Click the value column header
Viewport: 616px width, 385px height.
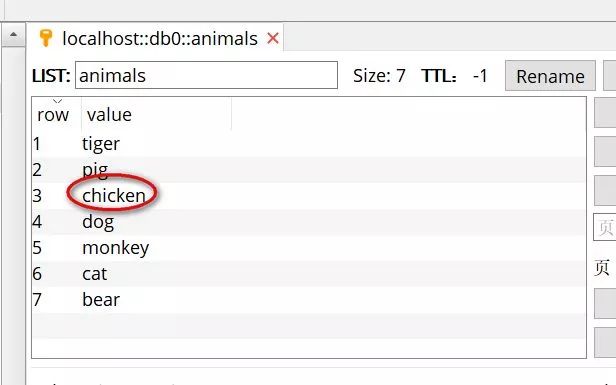pos(109,115)
